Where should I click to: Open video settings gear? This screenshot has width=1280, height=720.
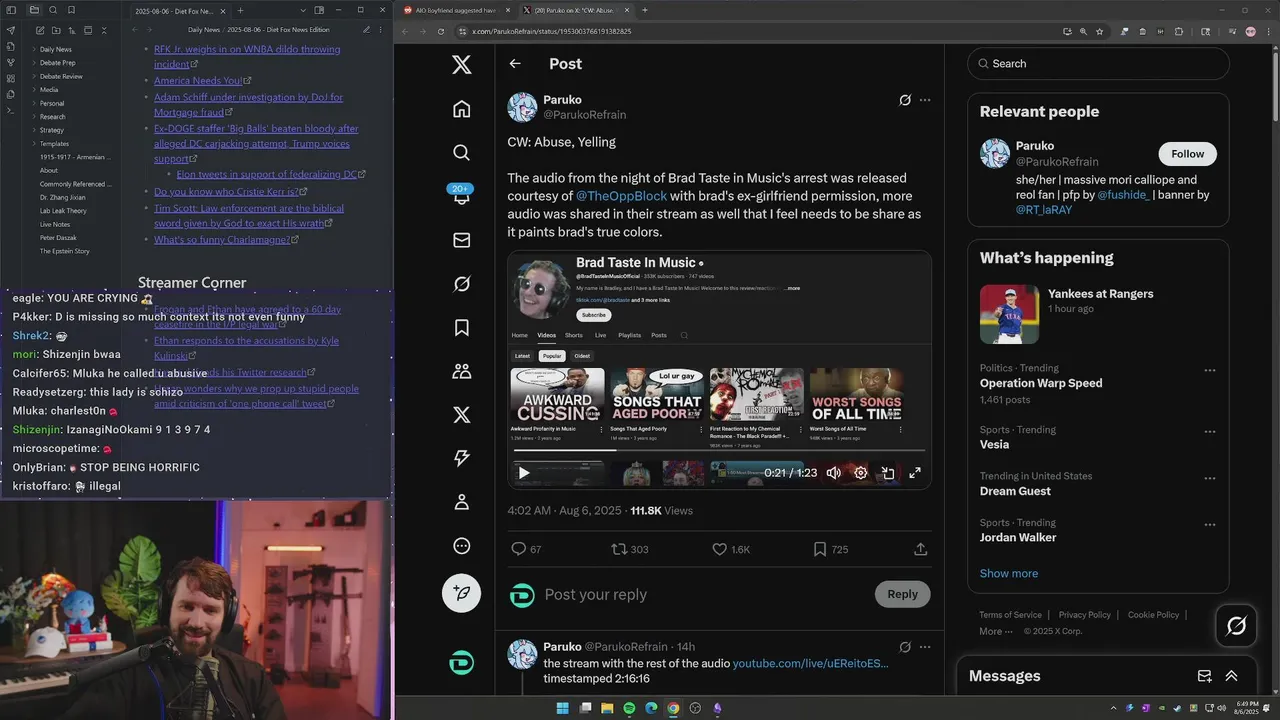click(x=861, y=473)
